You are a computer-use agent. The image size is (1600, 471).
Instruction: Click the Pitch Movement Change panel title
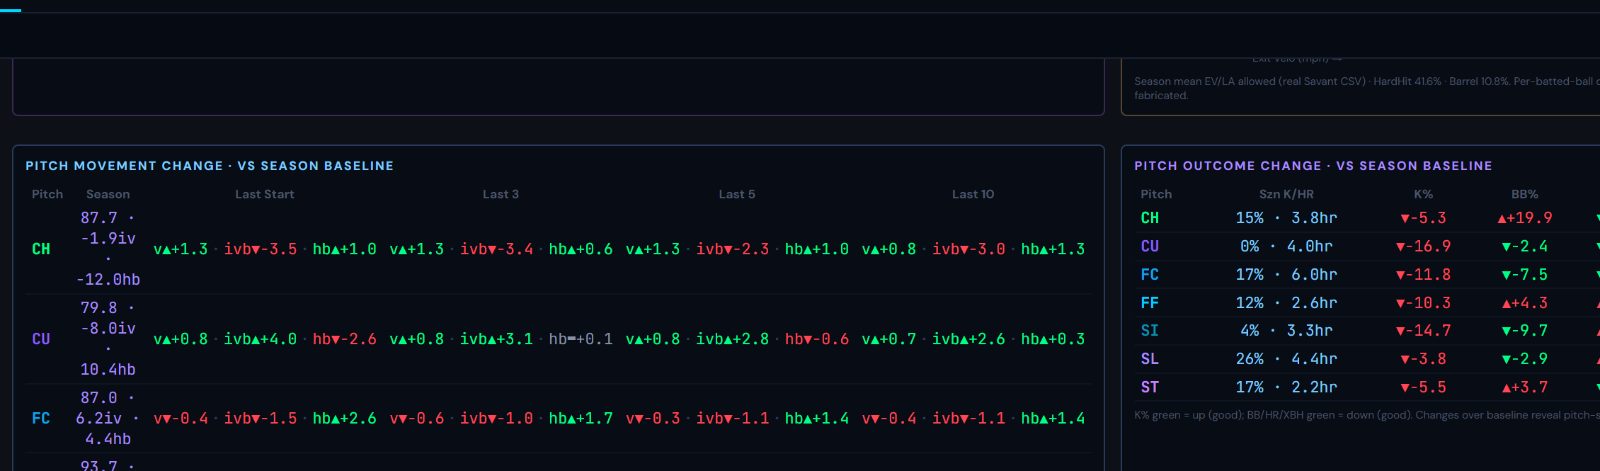[209, 166]
